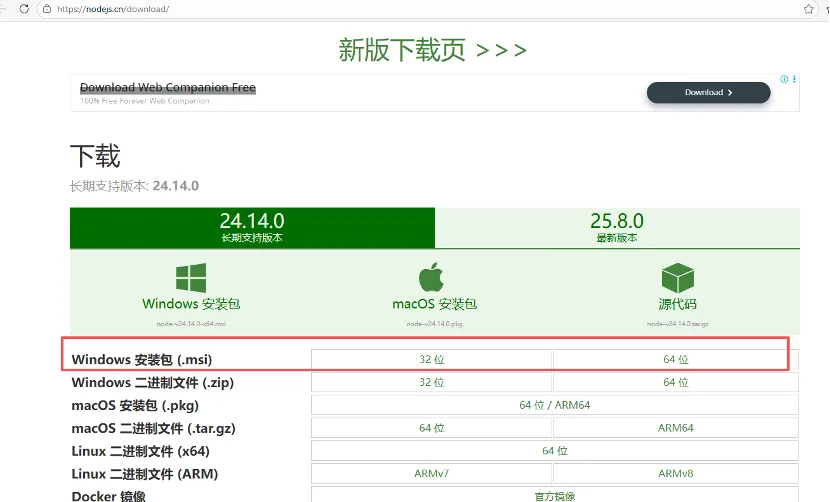Download Windows .zip 64 位

[676, 382]
